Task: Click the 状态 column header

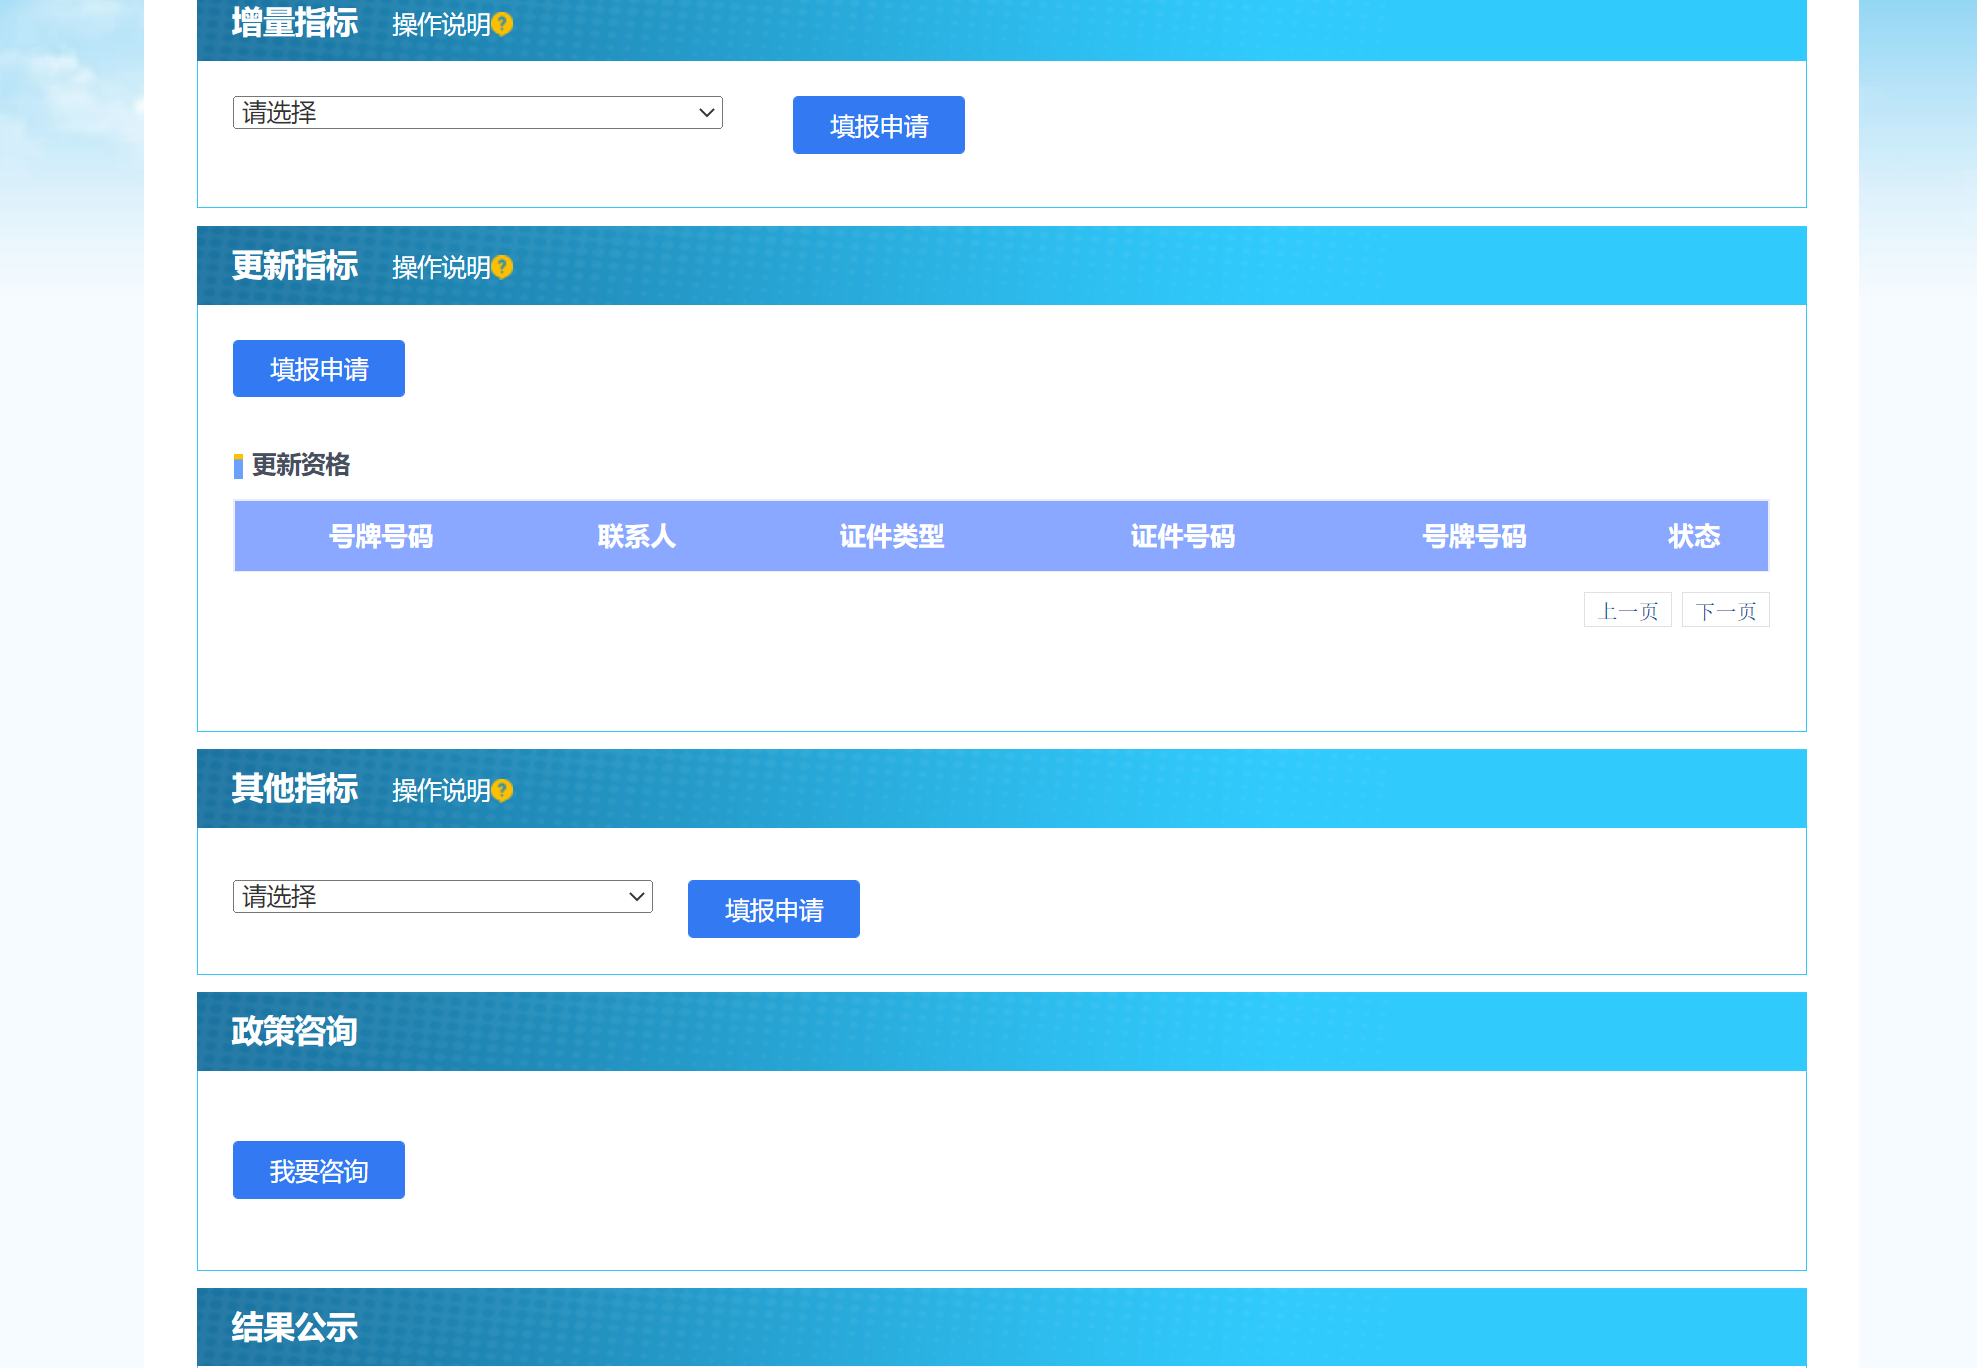Action: click(x=1693, y=537)
